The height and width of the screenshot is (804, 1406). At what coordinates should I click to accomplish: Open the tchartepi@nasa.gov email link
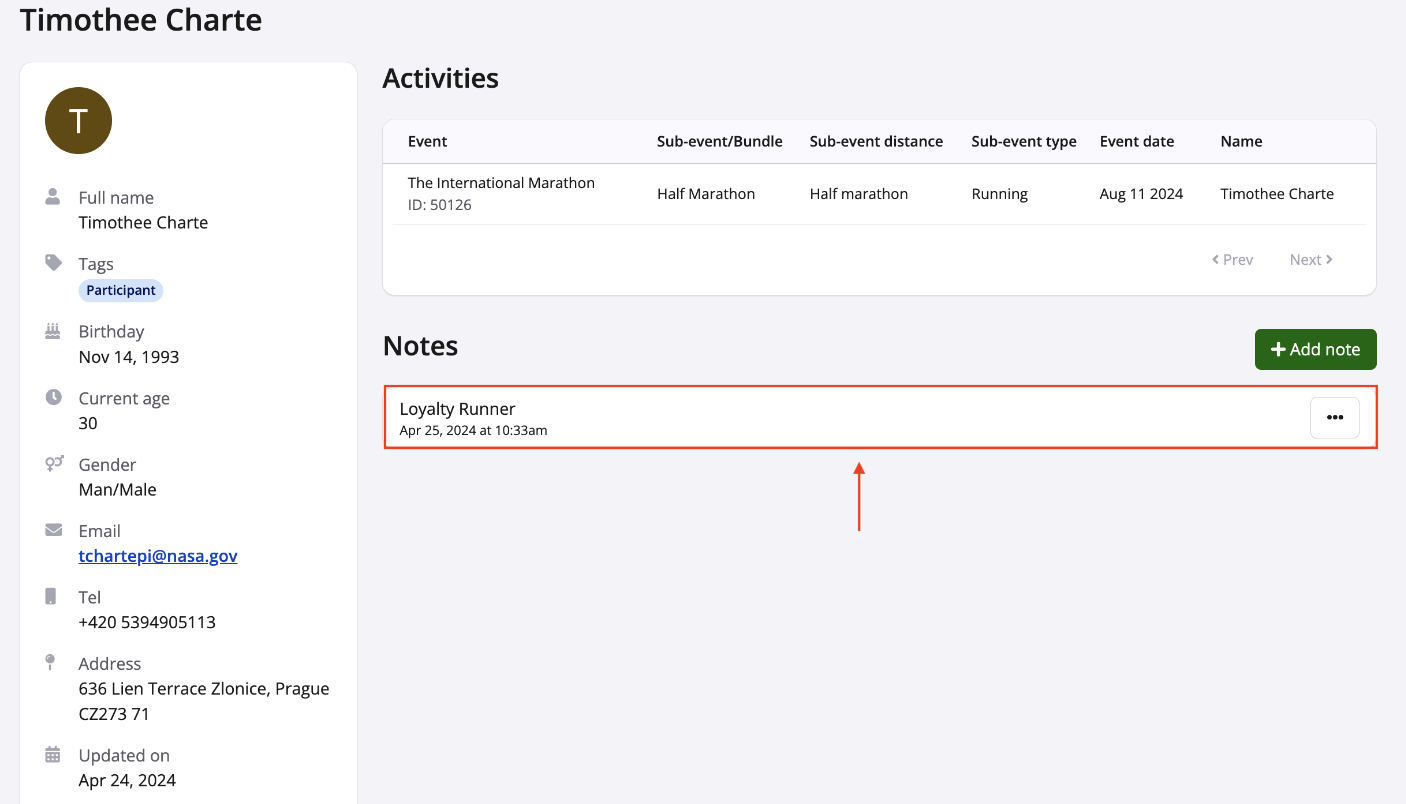click(158, 556)
